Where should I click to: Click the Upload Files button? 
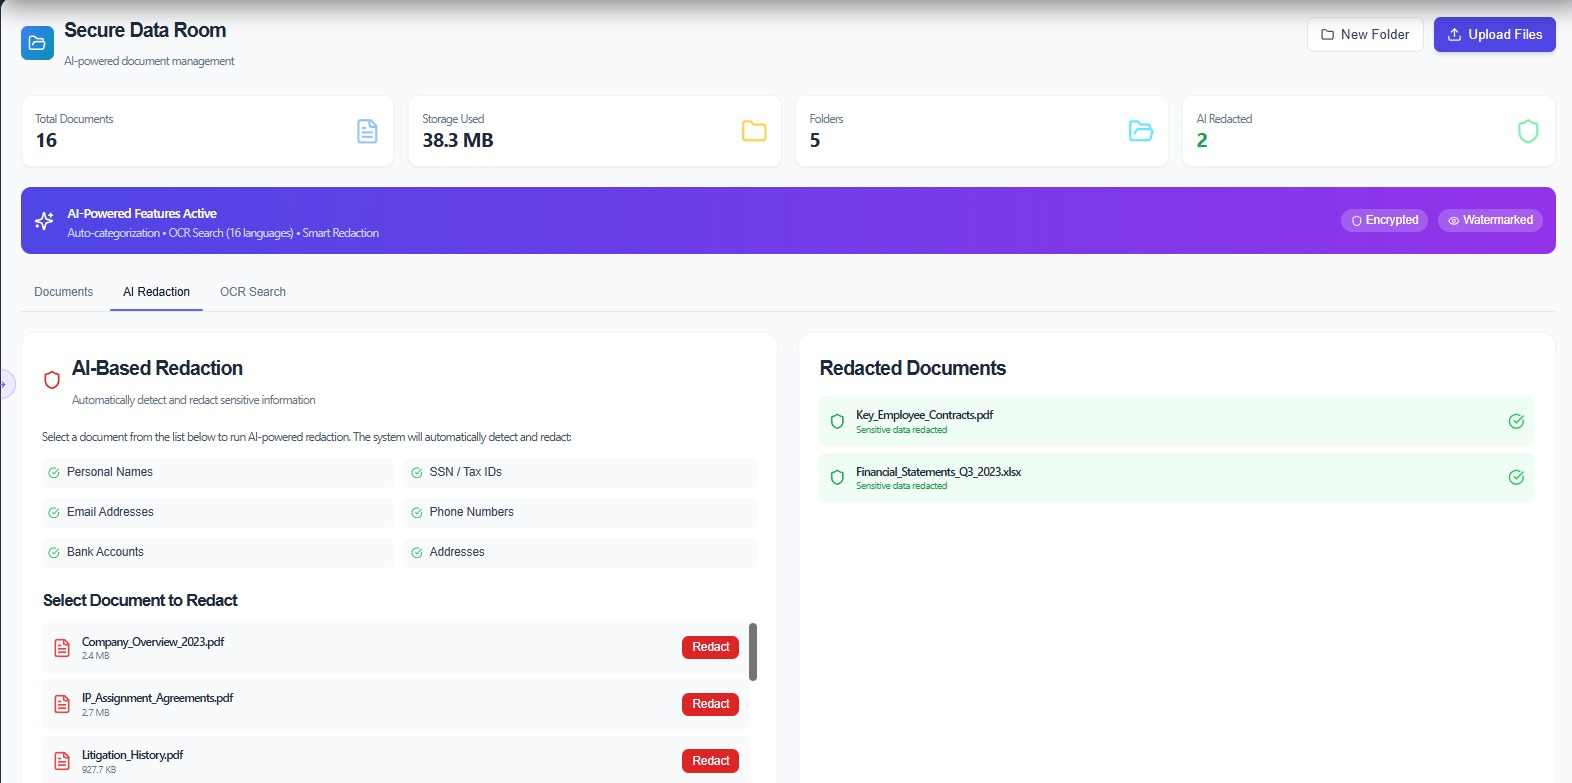(x=1494, y=34)
